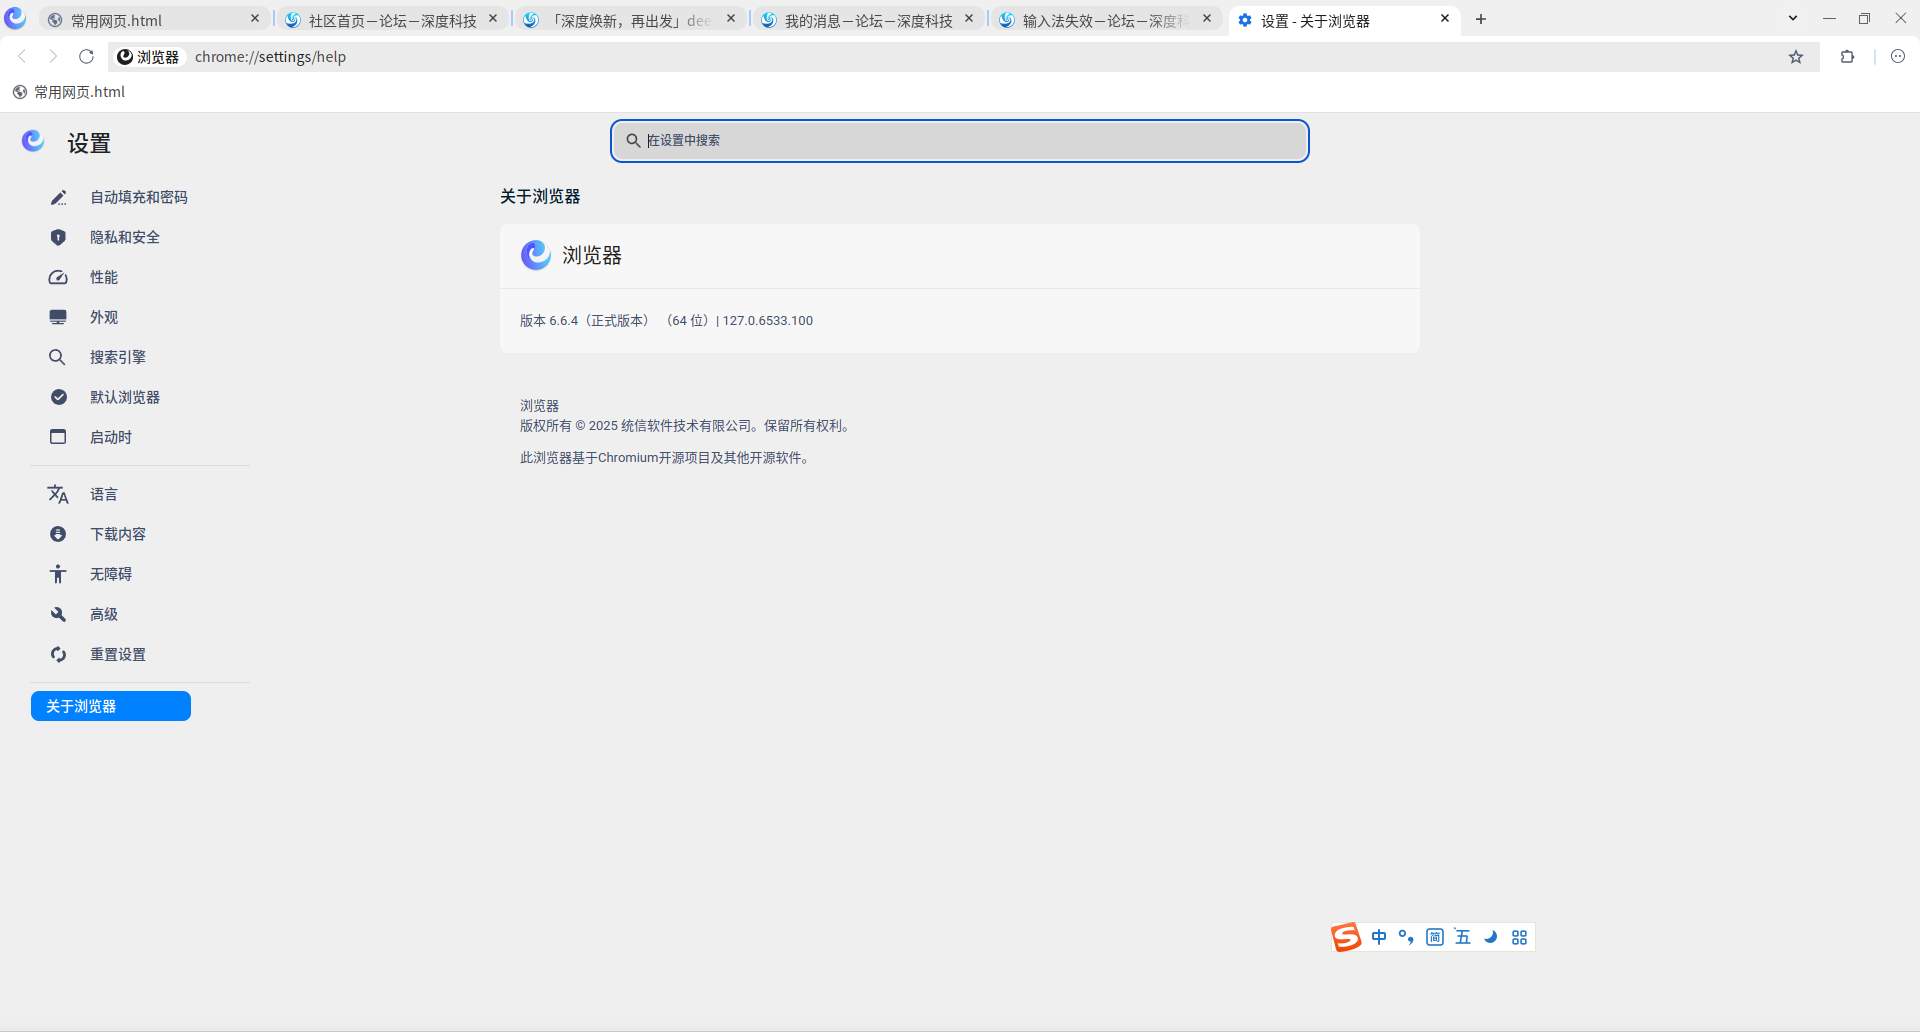Select 关于浏览器 in the sidebar
Viewport: 1920px width, 1032px height.
tap(111, 707)
